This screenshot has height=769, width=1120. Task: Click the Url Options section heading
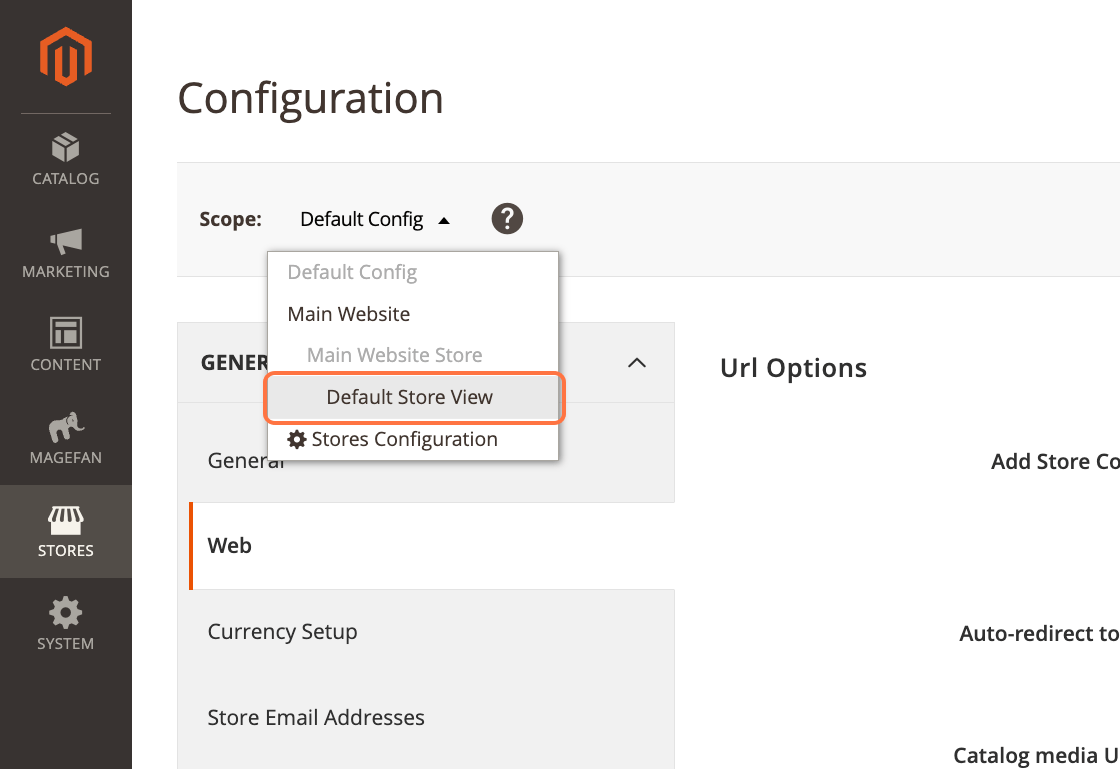[793, 367]
